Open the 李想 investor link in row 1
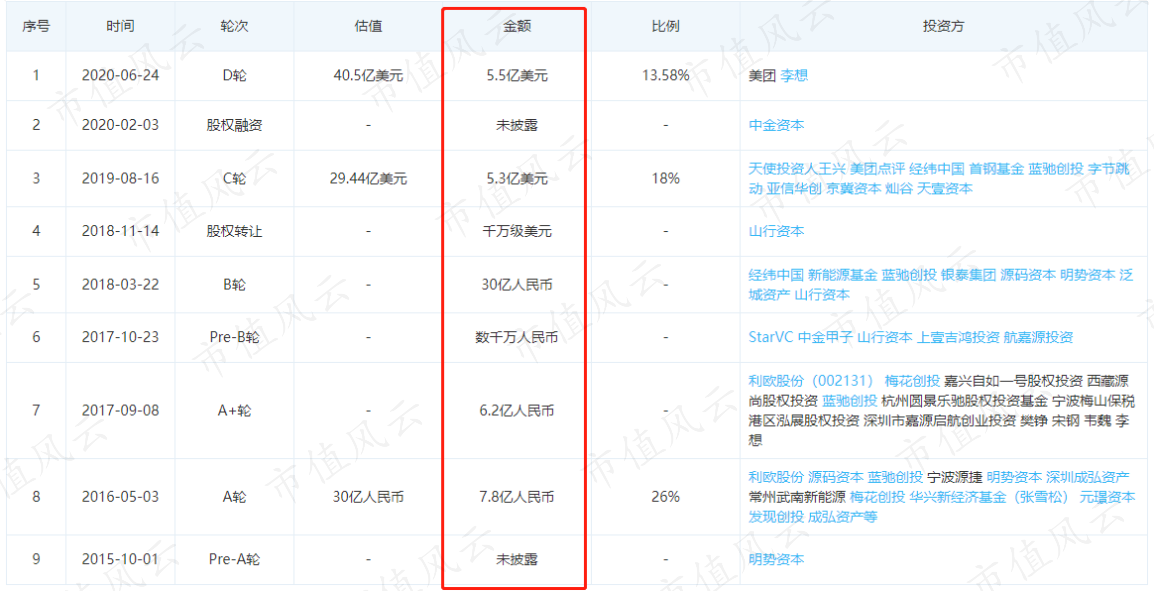 tap(793, 75)
